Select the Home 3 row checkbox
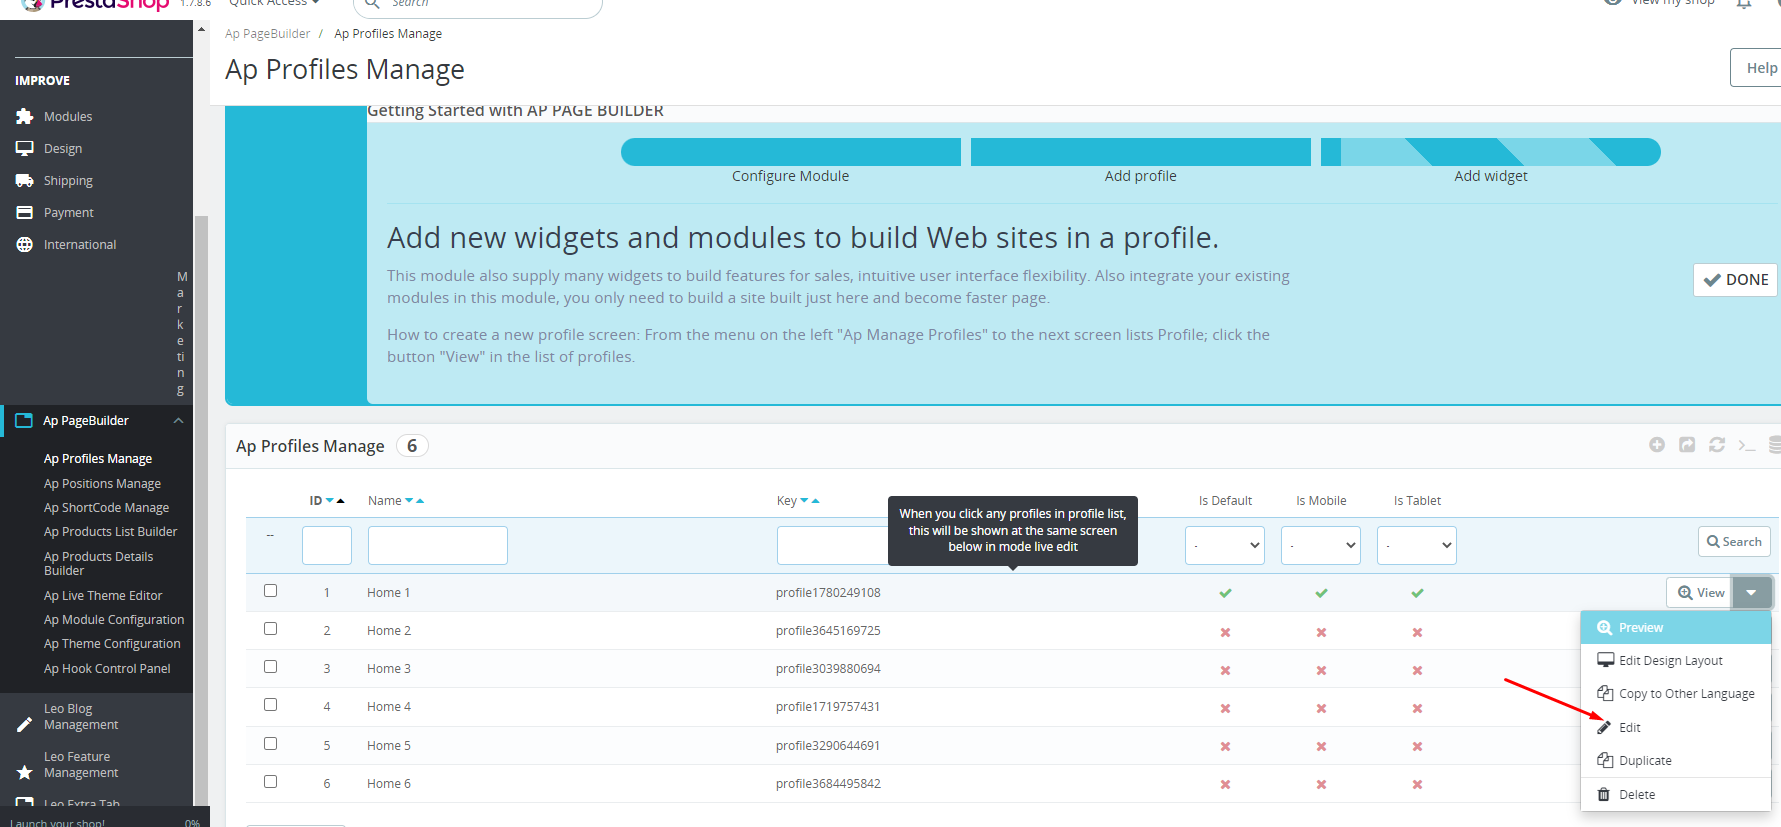Viewport: 1781px width, 827px height. coord(270,667)
